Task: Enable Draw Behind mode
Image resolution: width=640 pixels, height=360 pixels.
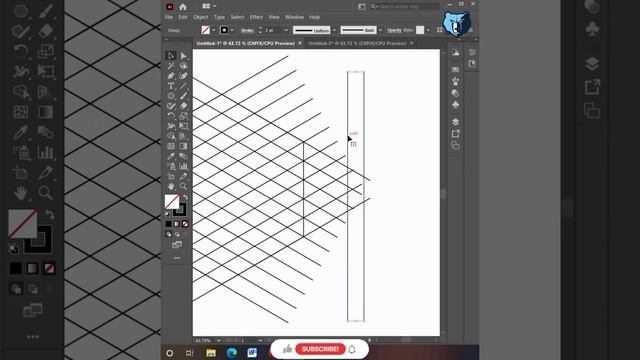Action: click(x=177, y=234)
